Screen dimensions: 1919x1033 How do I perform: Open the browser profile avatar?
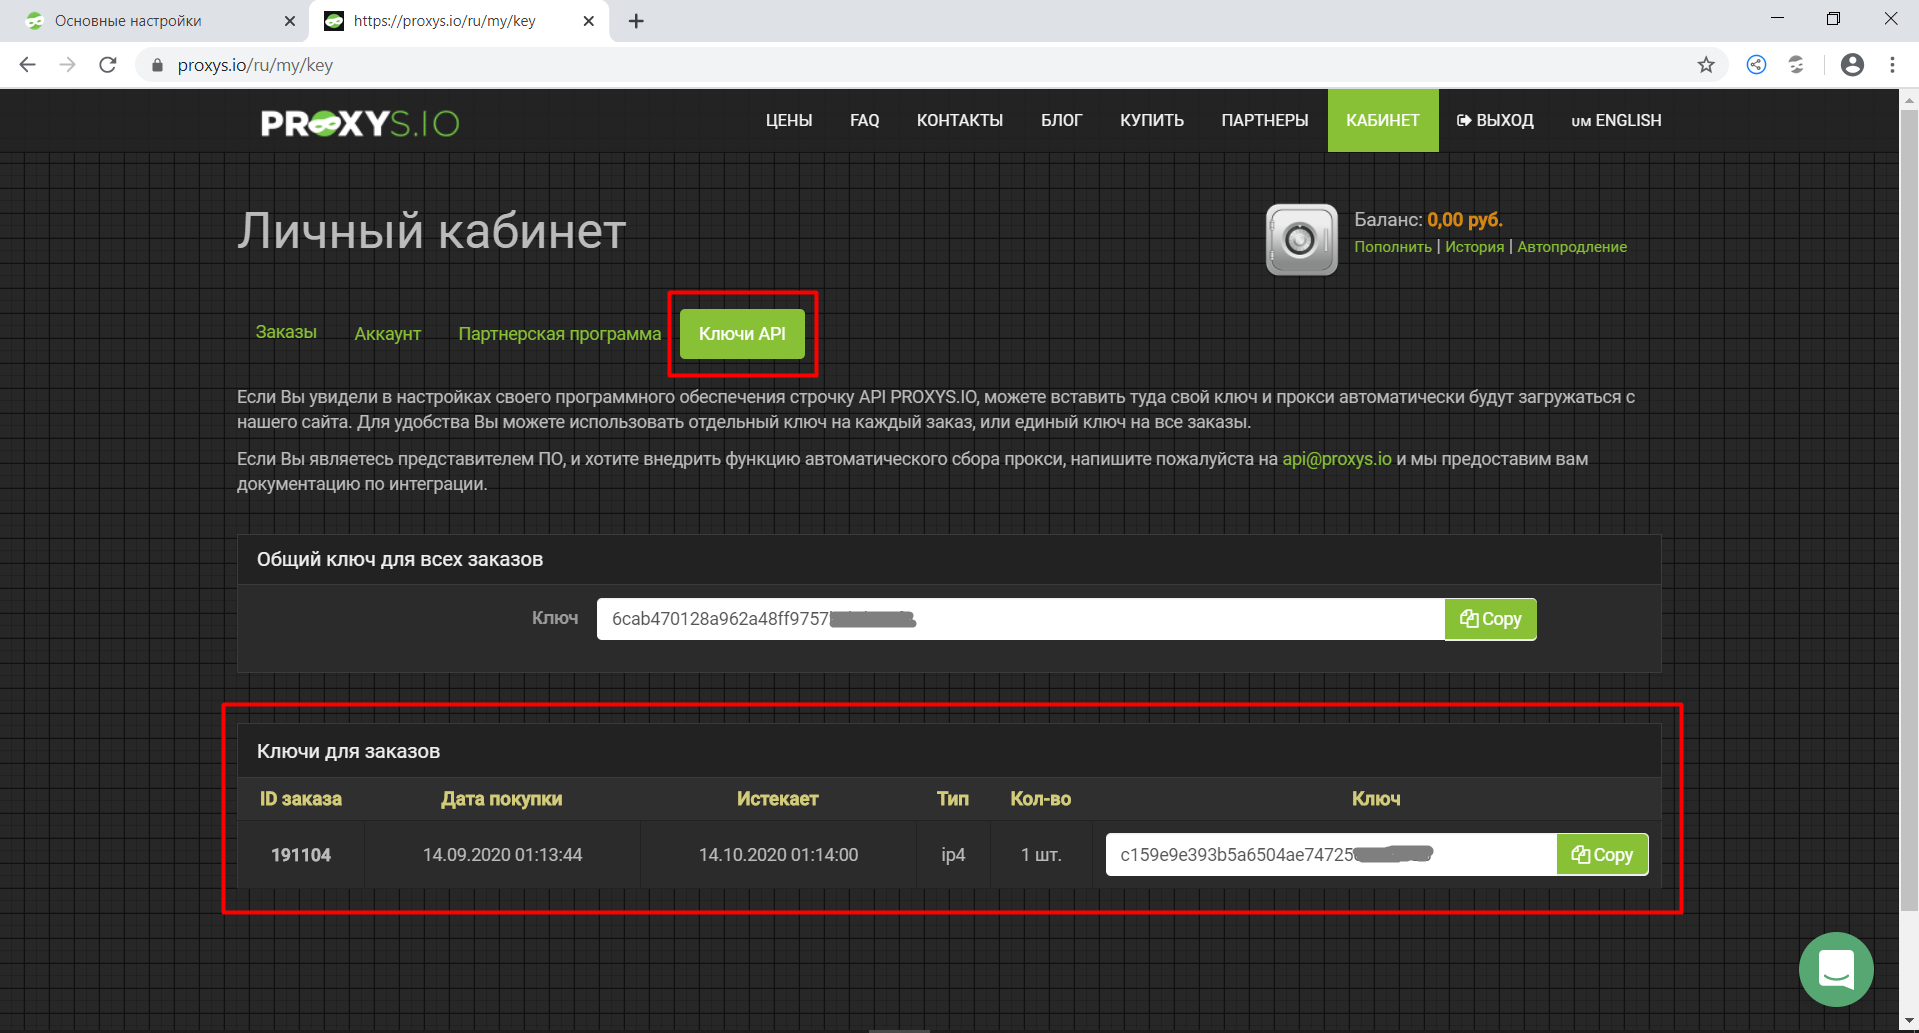(x=1852, y=64)
